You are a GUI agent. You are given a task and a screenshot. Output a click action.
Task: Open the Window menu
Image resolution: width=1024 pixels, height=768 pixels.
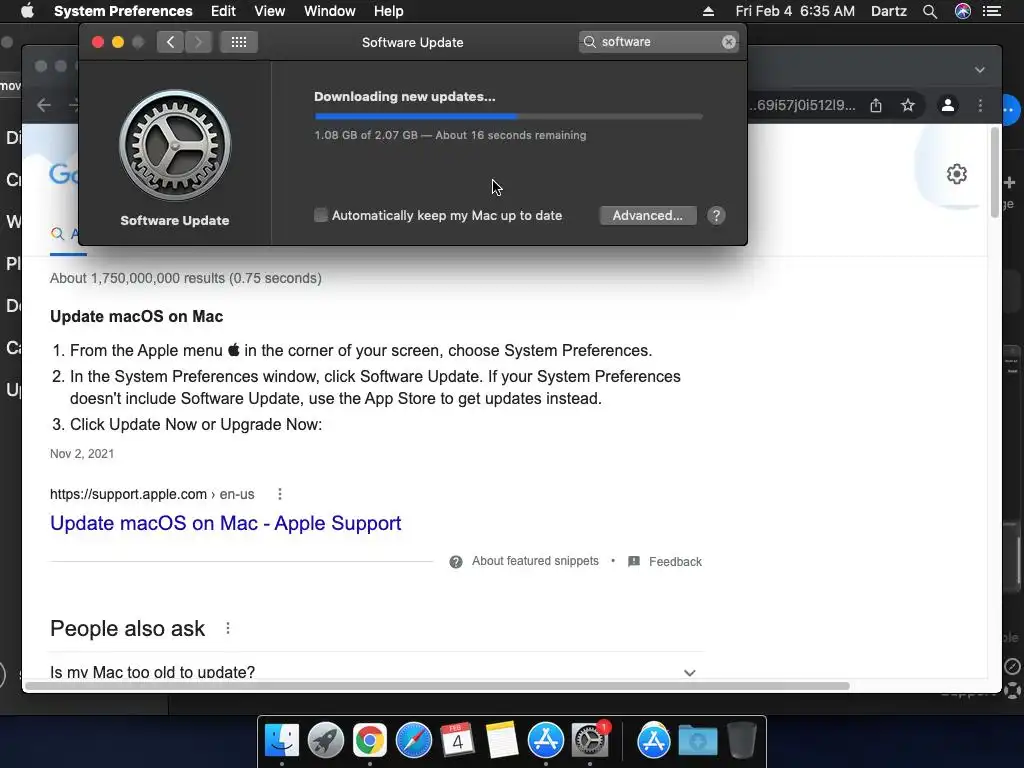coord(330,11)
